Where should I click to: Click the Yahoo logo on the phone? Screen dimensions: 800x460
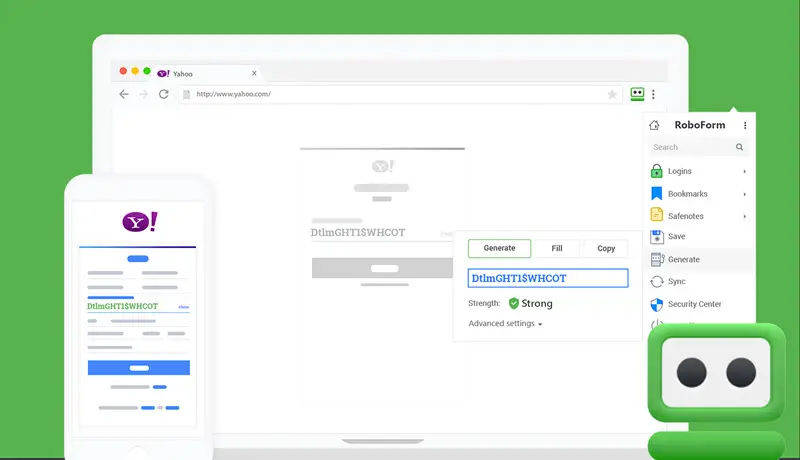(140, 222)
